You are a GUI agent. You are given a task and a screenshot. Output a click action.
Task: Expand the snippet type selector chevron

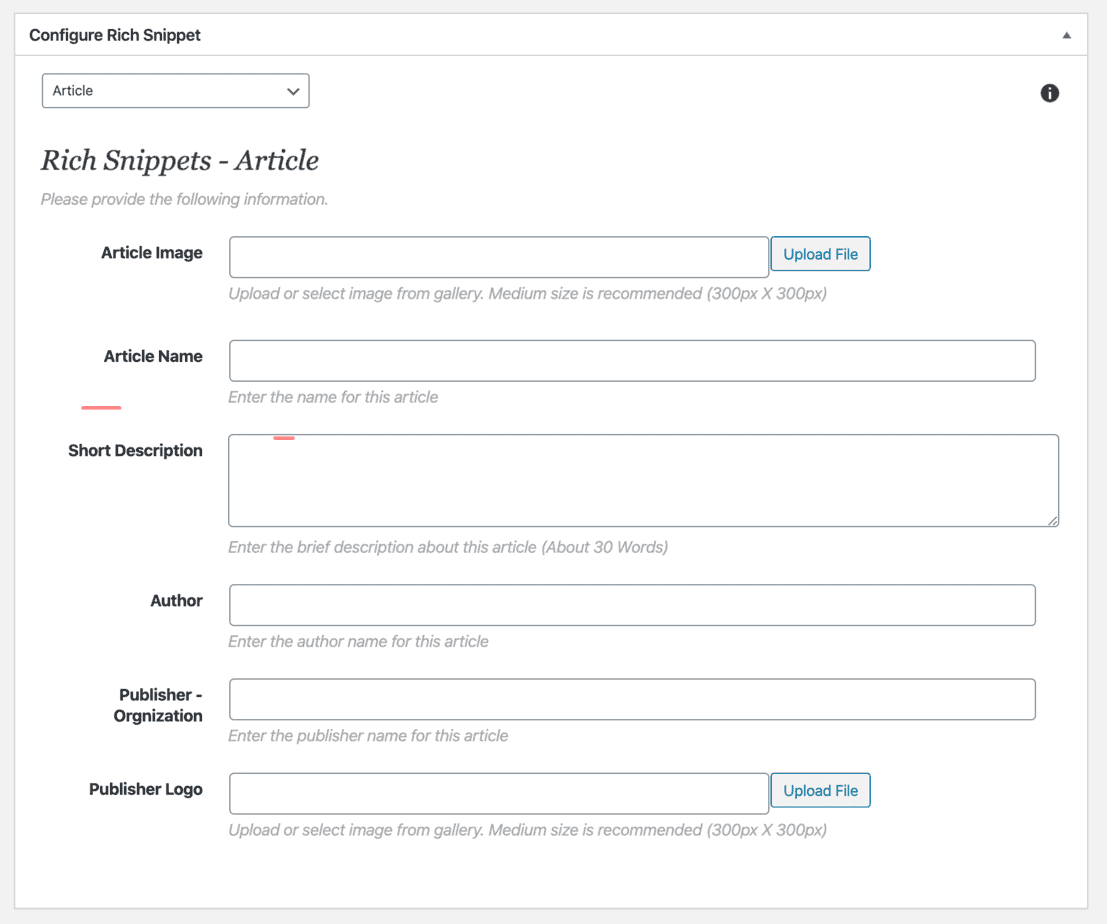click(293, 90)
